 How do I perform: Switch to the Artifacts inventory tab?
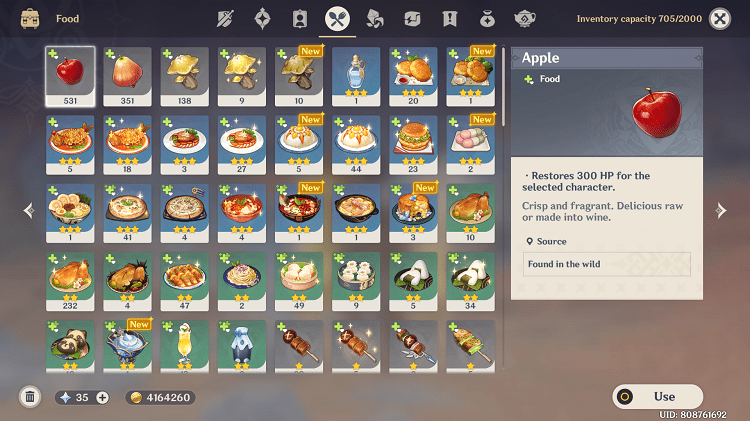[262, 19]
